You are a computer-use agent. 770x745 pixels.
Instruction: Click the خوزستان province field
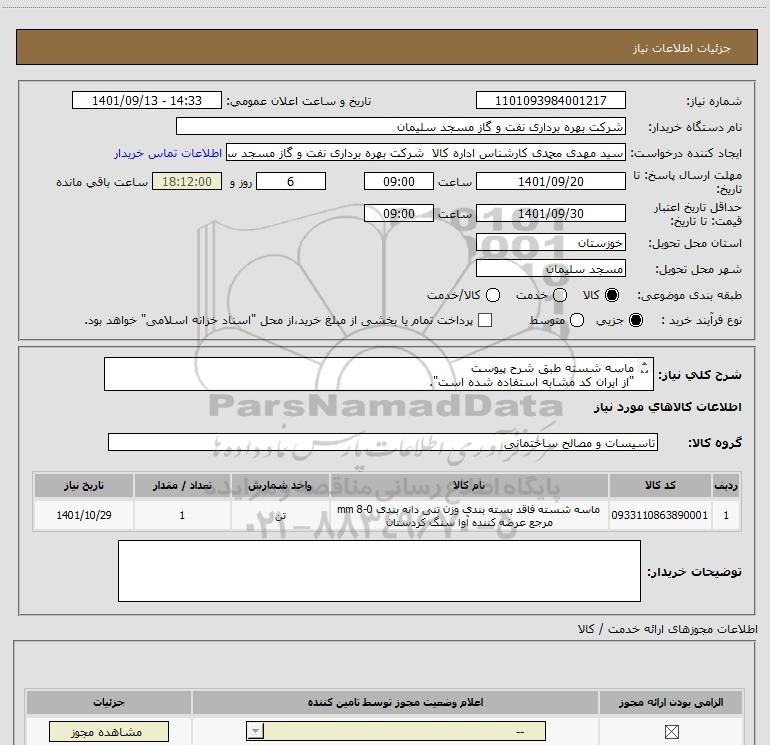pos(550,243)
